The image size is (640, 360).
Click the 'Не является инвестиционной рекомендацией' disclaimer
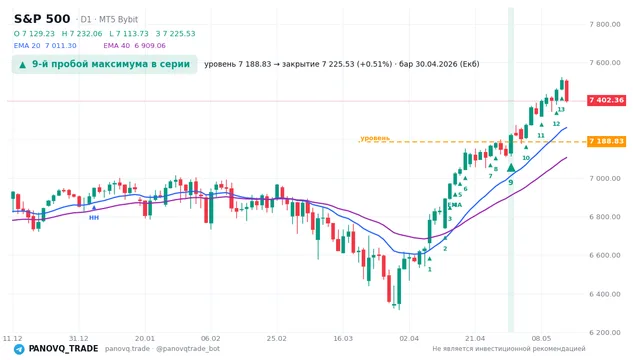coord(509,349)
